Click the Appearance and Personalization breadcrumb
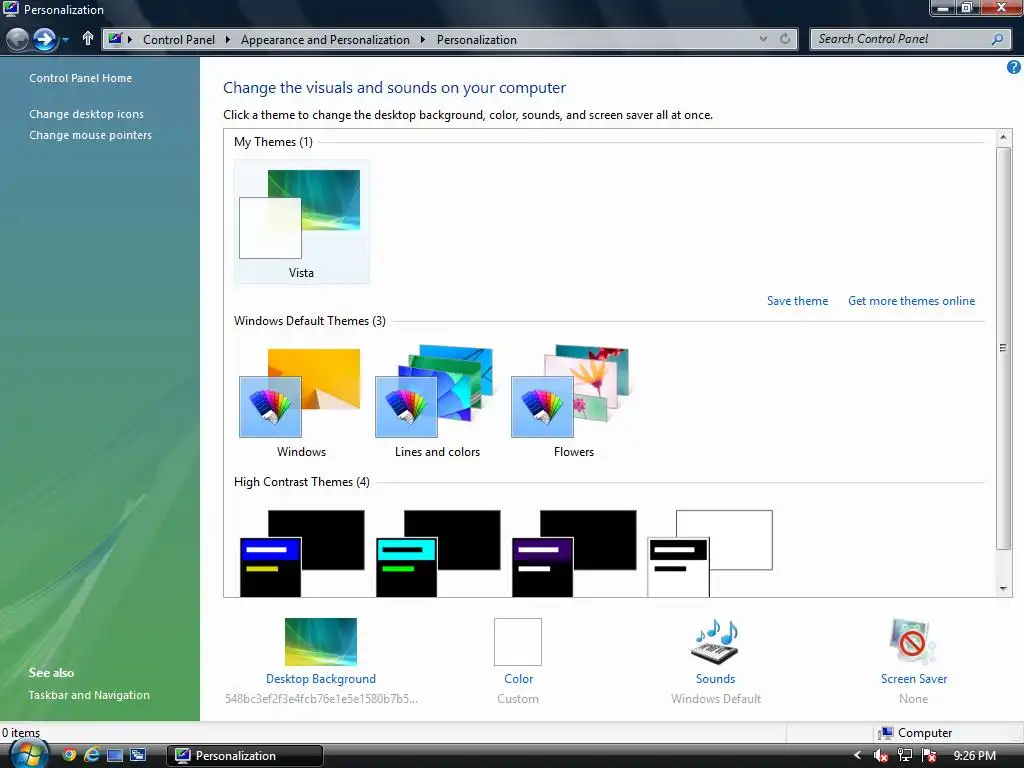1024x768 pixels. coord(325,40)
